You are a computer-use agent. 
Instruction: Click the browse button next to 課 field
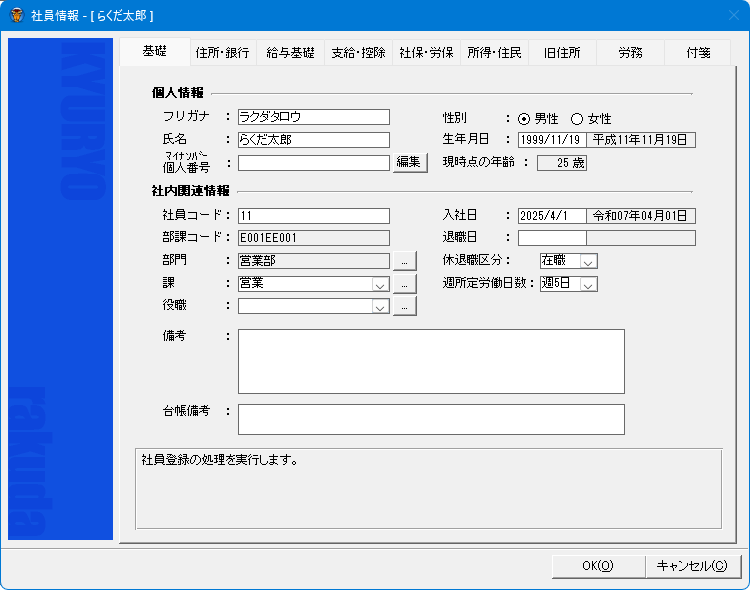(x=404, y=284)
